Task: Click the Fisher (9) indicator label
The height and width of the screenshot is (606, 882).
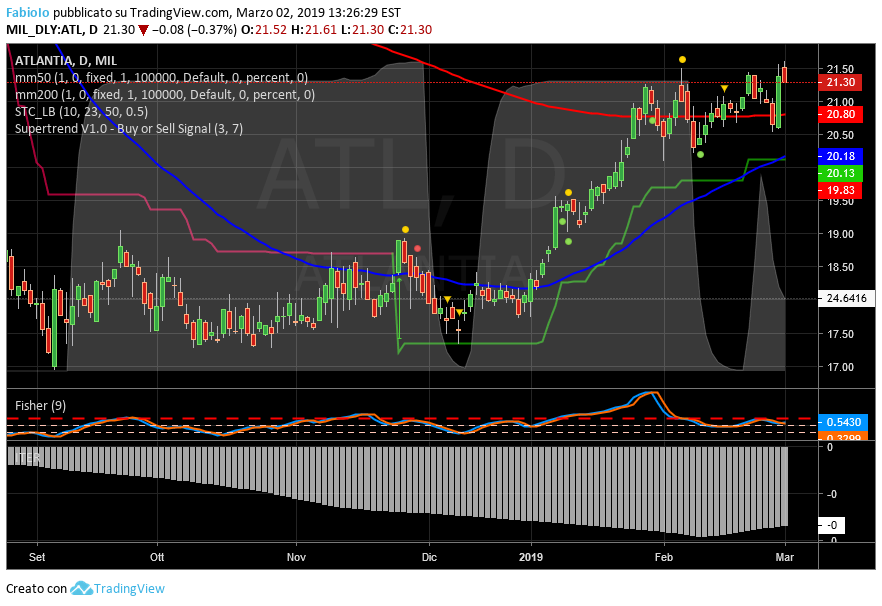Action: (x=40, y=406)
